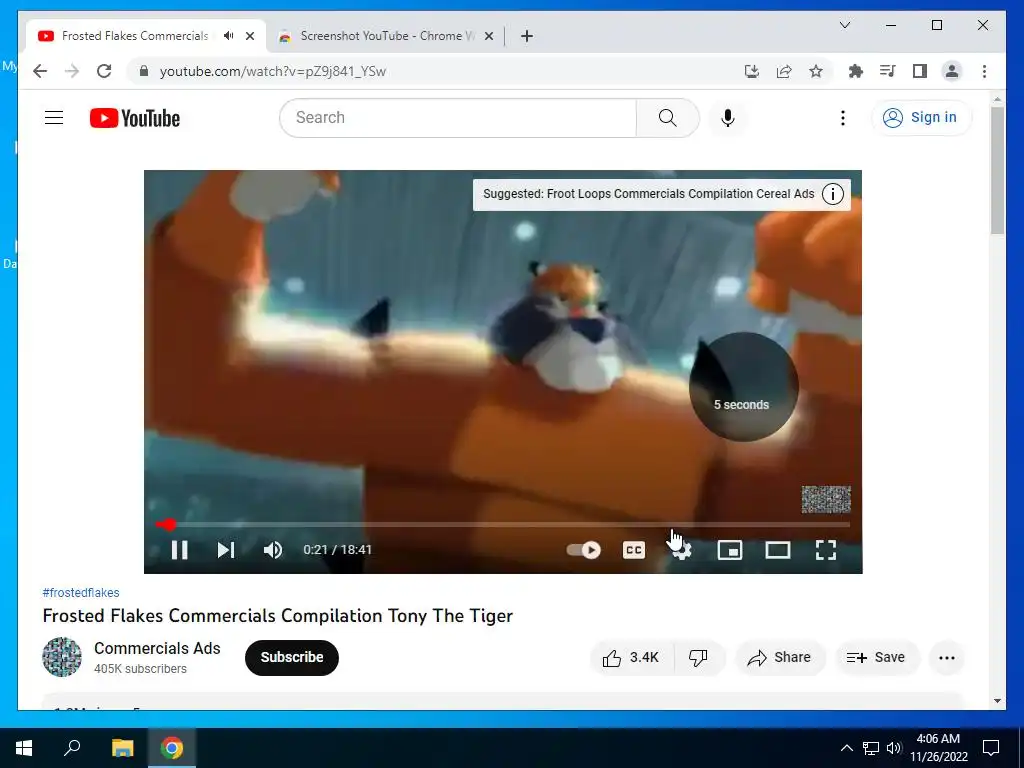Dislike the video with thumbs down
Viewport: 1024px width, 768px height.
click(698, 658)
